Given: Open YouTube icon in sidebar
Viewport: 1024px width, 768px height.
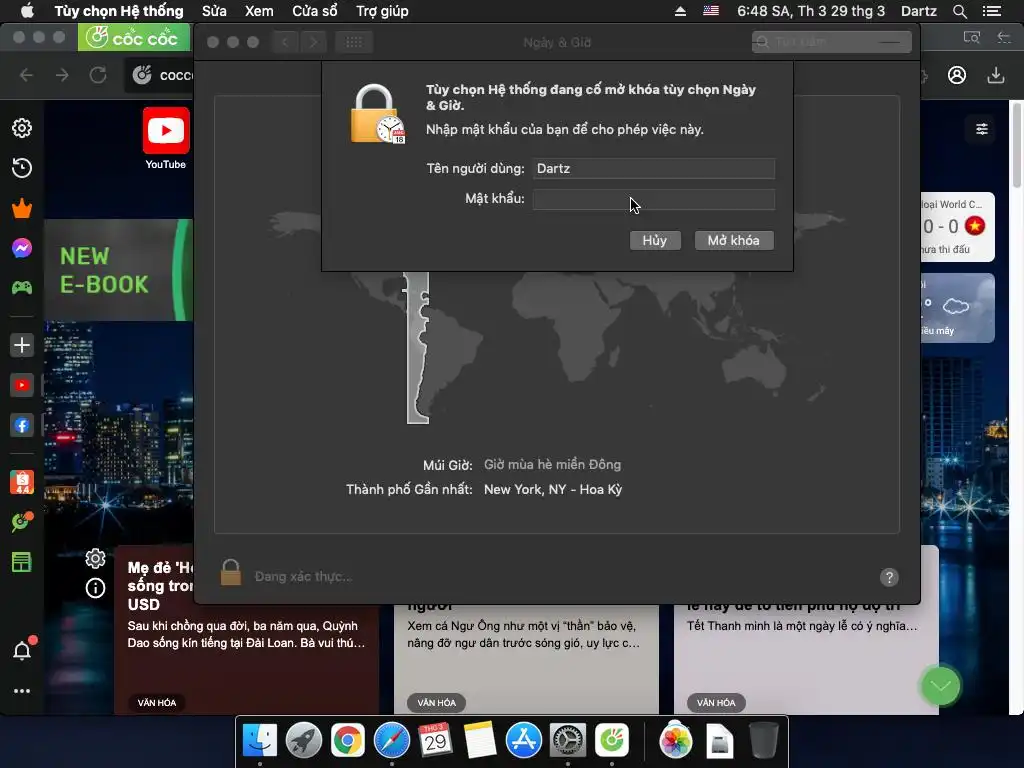Looking at the screenshot, I should 22,385.
